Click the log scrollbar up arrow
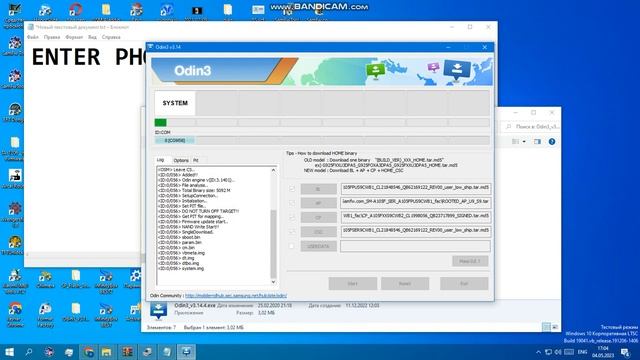 [273, 170]
